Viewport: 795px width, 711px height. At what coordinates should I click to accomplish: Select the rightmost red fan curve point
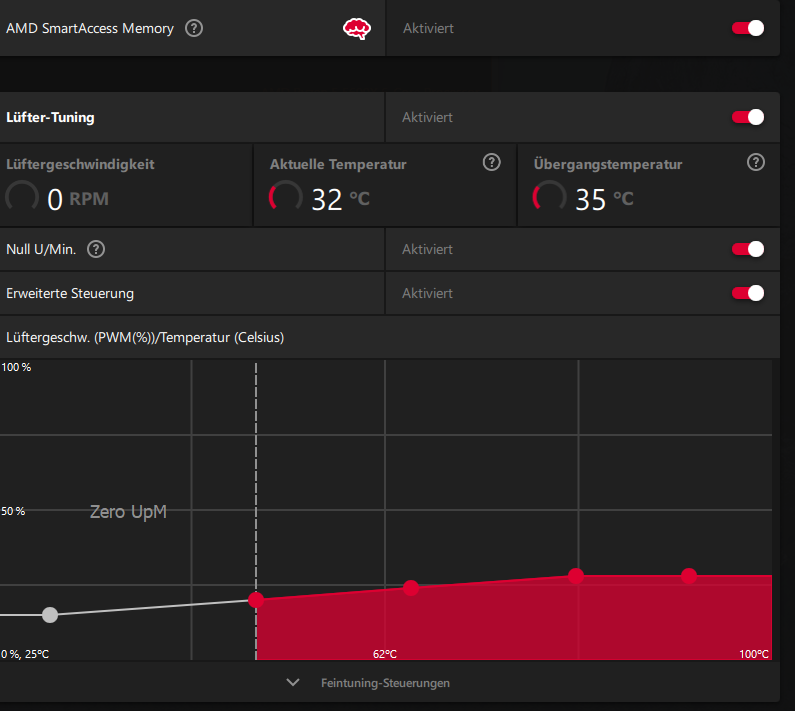(x=689, y=576)
